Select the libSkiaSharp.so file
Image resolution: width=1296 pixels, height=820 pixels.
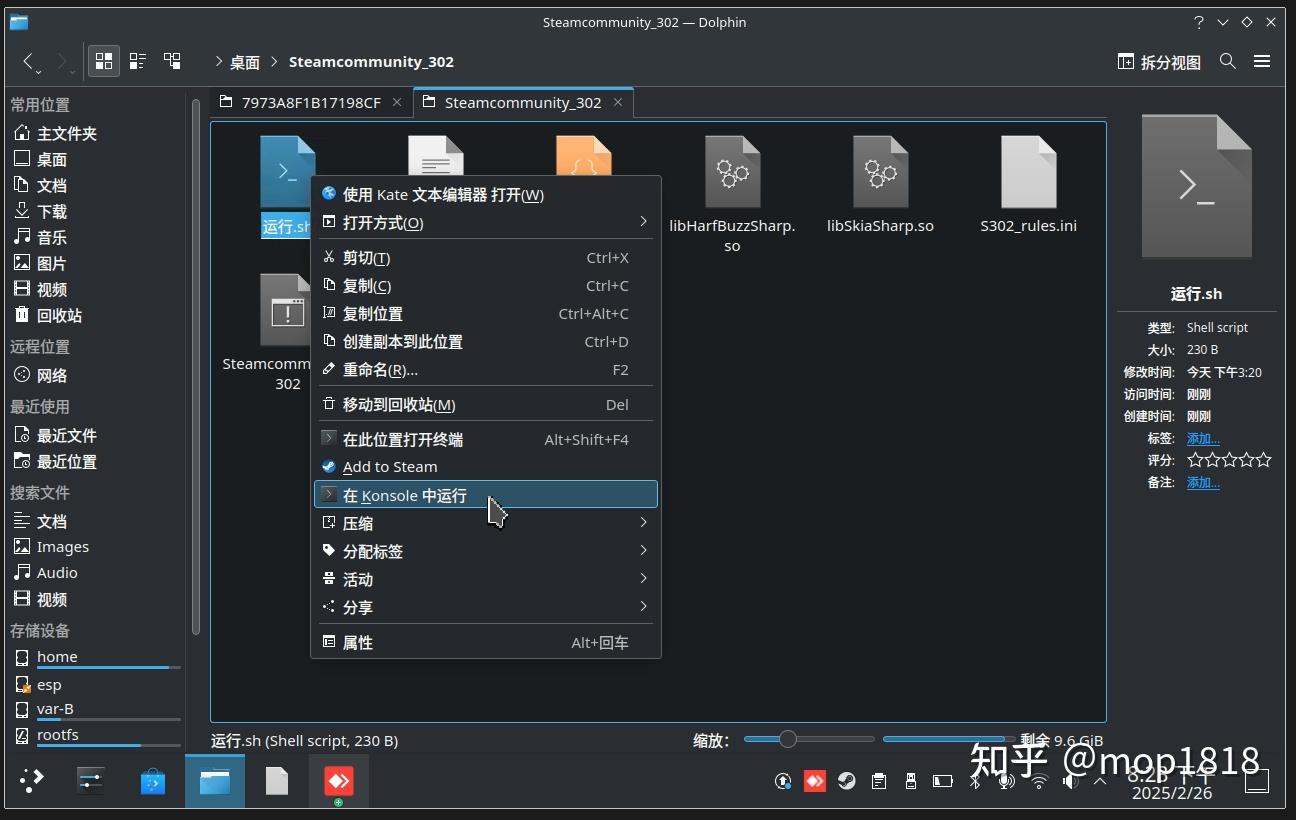[x=880, y=185]
